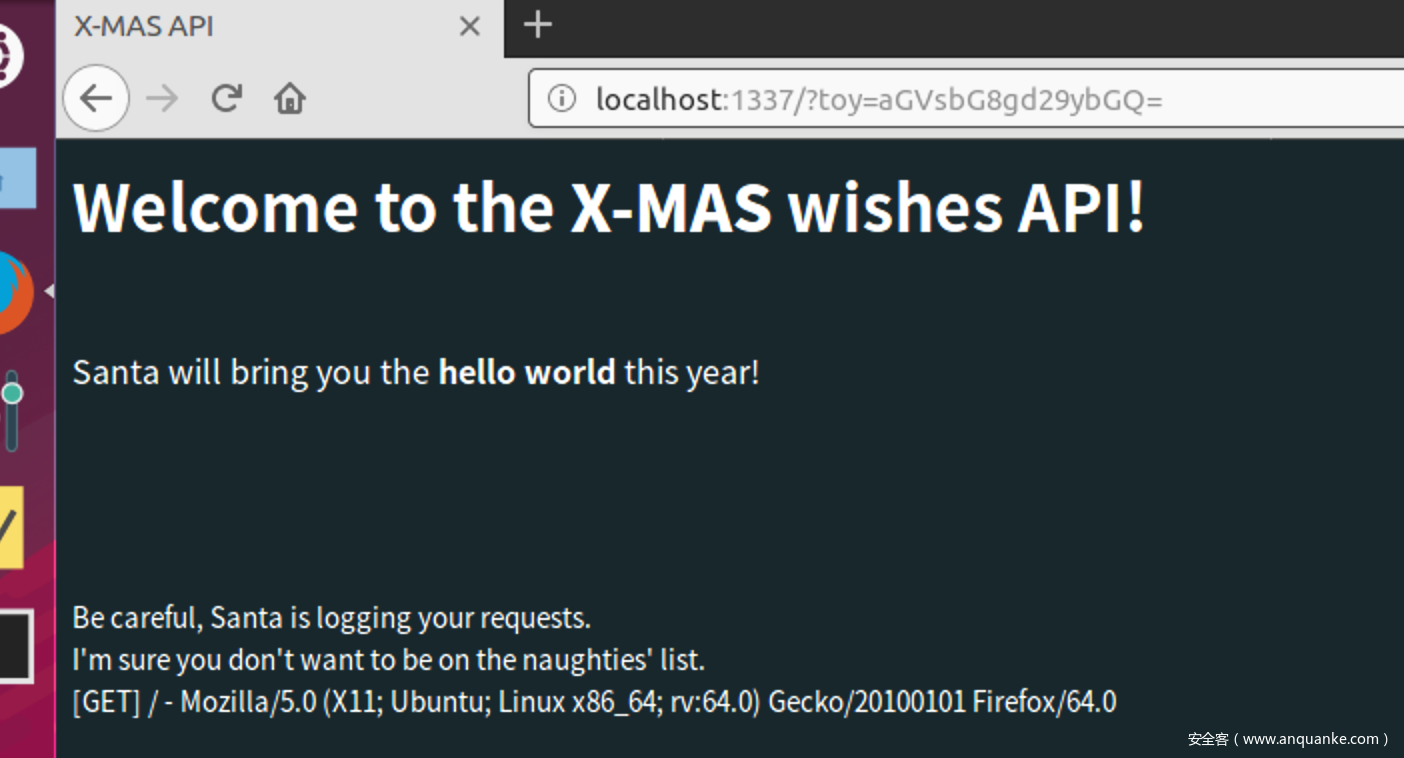
Task: Click the X-MAS wishes API heading
Action: coord(608,207)
